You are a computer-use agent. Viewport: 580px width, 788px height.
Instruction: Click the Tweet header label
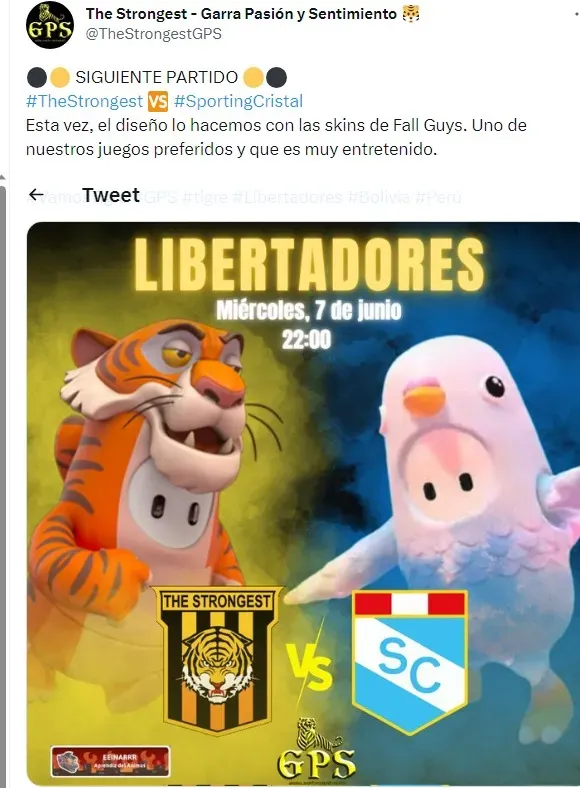coord(111,194)
